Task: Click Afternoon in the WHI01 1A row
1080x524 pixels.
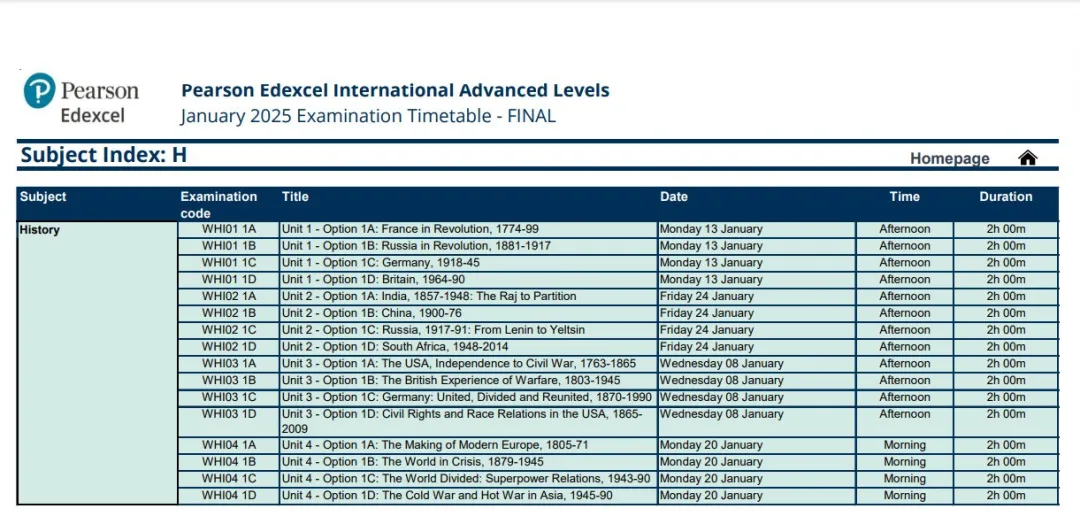Action: pyautogui.click(x=904, y=229)
